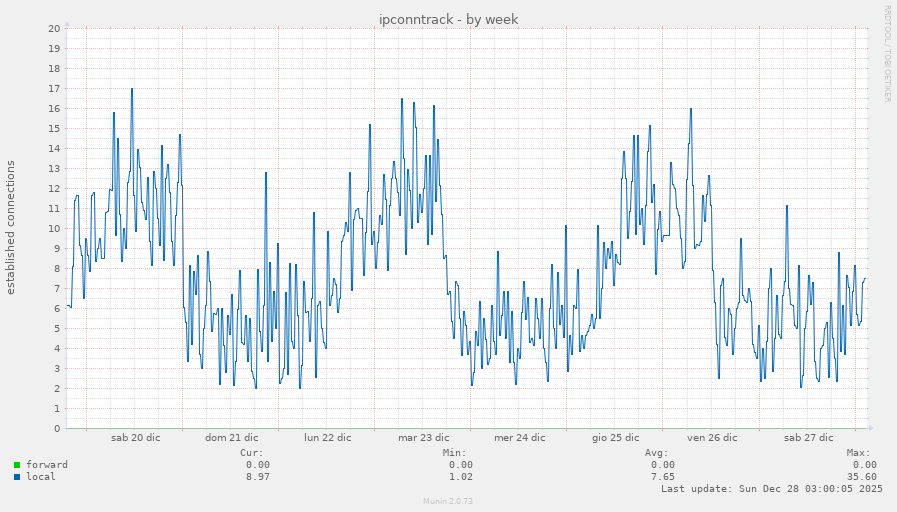Image resolution: width=897 pixels, height=512 pixels.
Task: Click the 'dom 21 dic' date label
Action: point(231,438)
